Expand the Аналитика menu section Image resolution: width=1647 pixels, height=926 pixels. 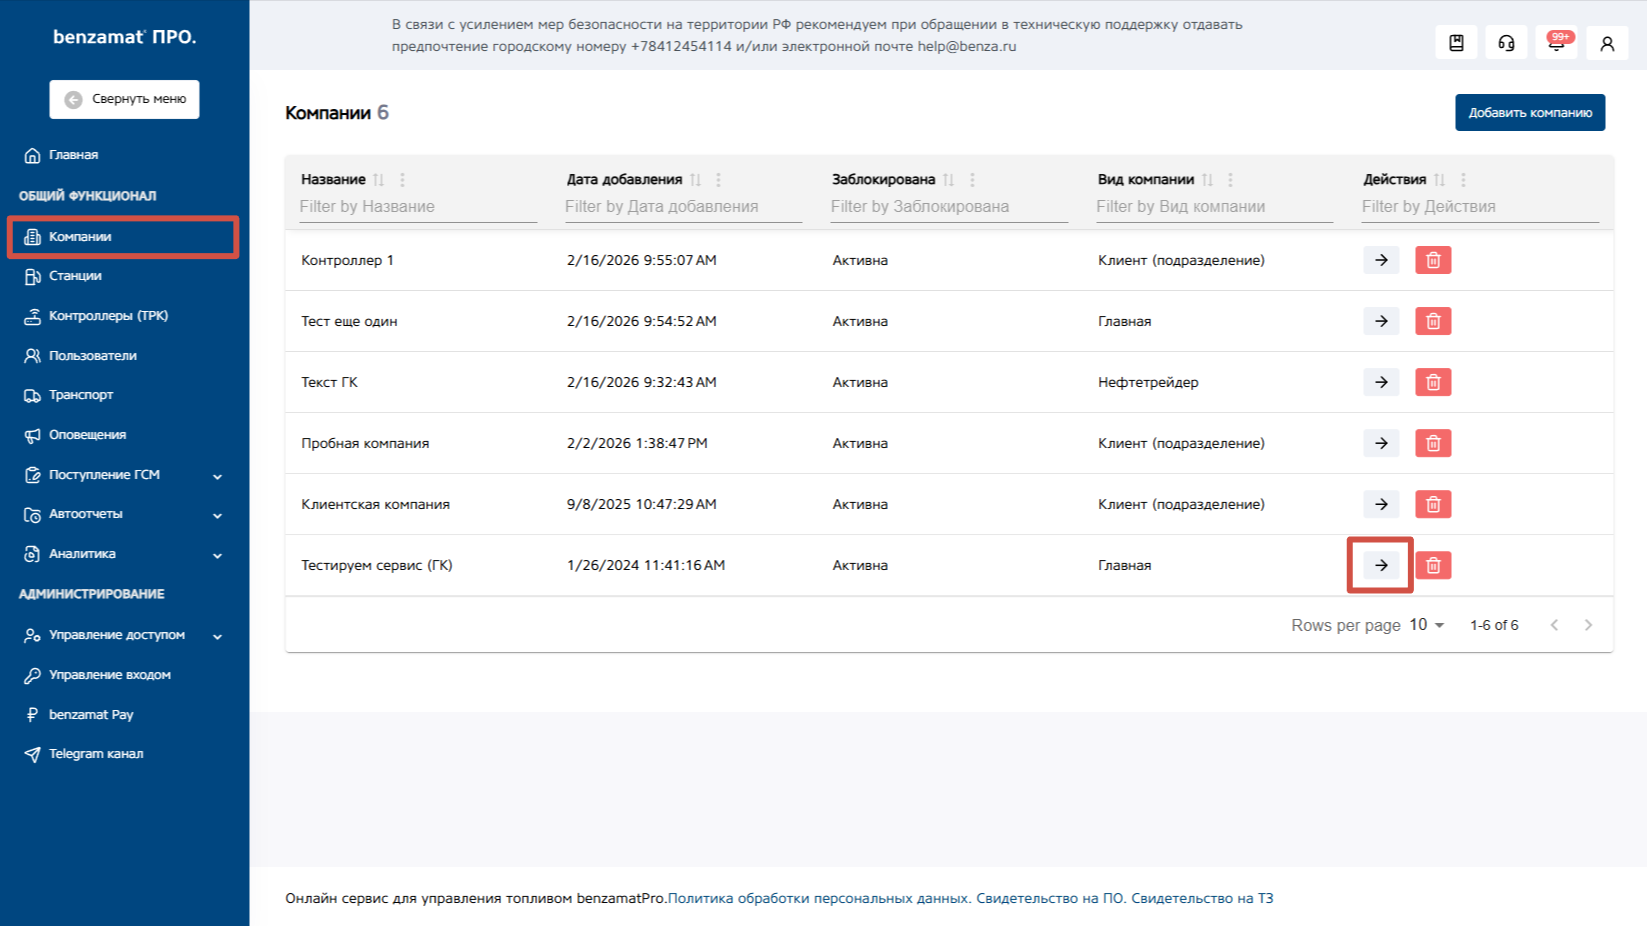point(217,555)
